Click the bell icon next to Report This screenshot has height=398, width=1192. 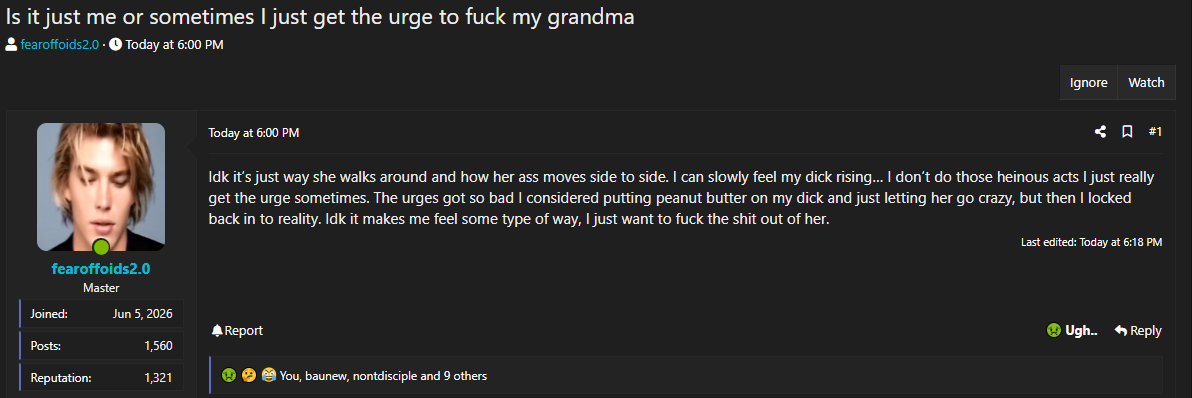(217, 330)
